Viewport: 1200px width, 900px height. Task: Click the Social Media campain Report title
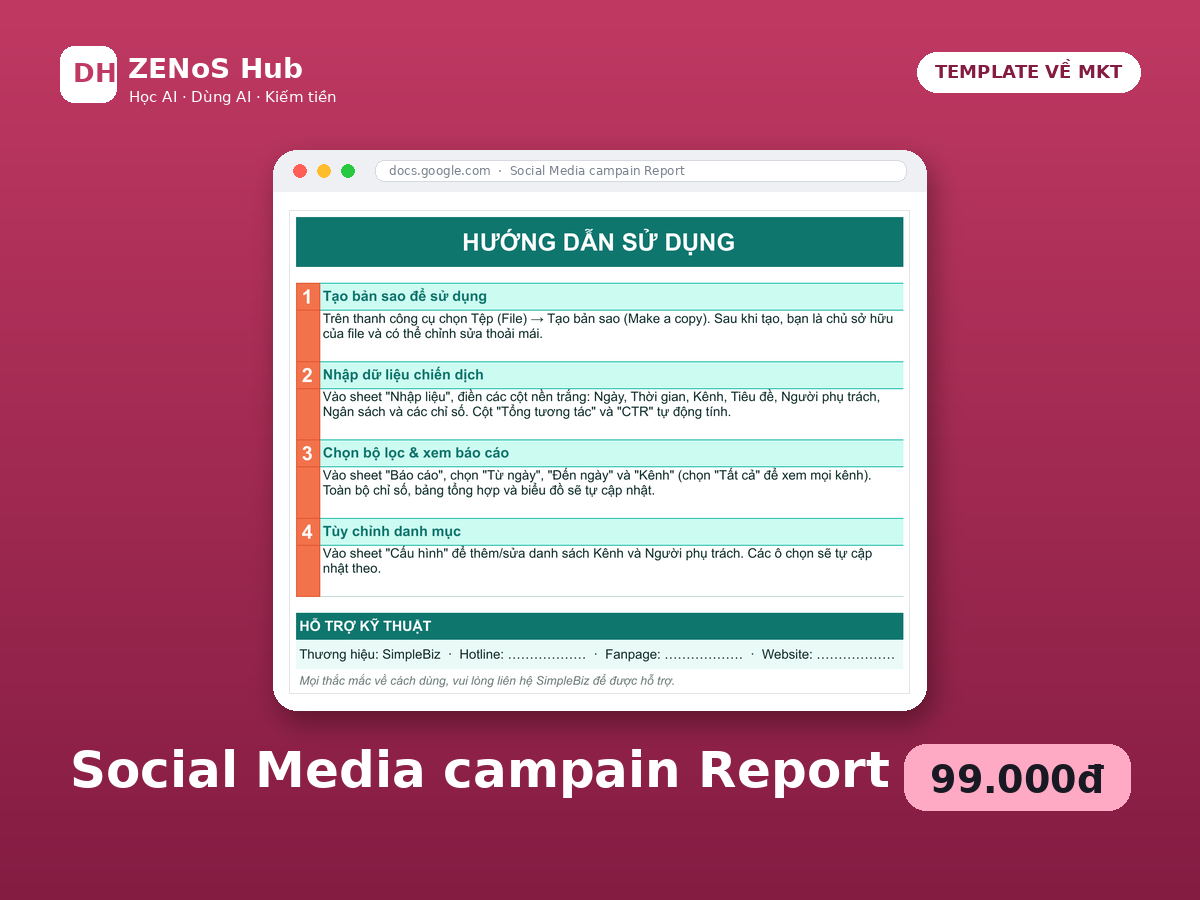click(480, 770)
